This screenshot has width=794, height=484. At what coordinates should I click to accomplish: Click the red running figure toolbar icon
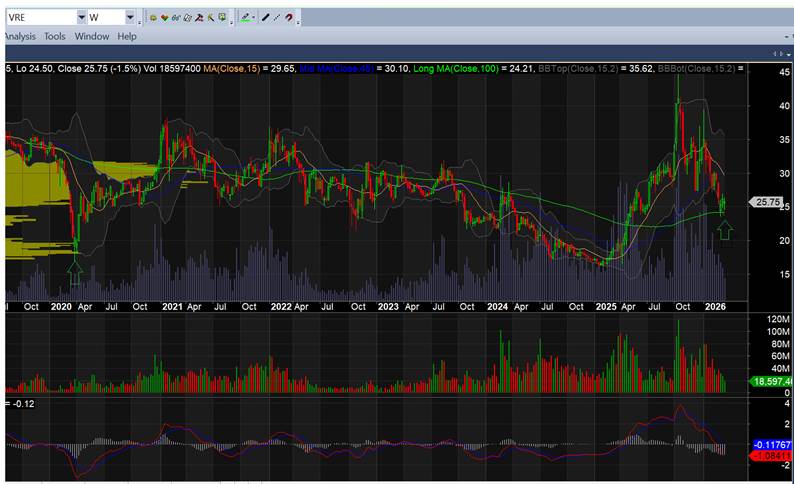[200, 18]
